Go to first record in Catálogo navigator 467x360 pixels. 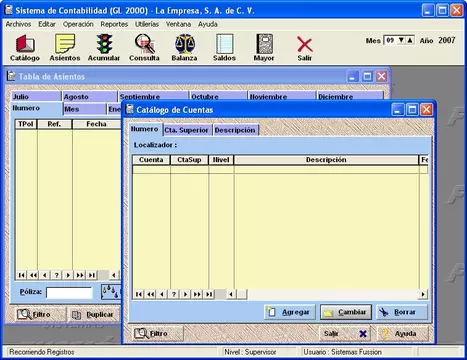point(139,294)
